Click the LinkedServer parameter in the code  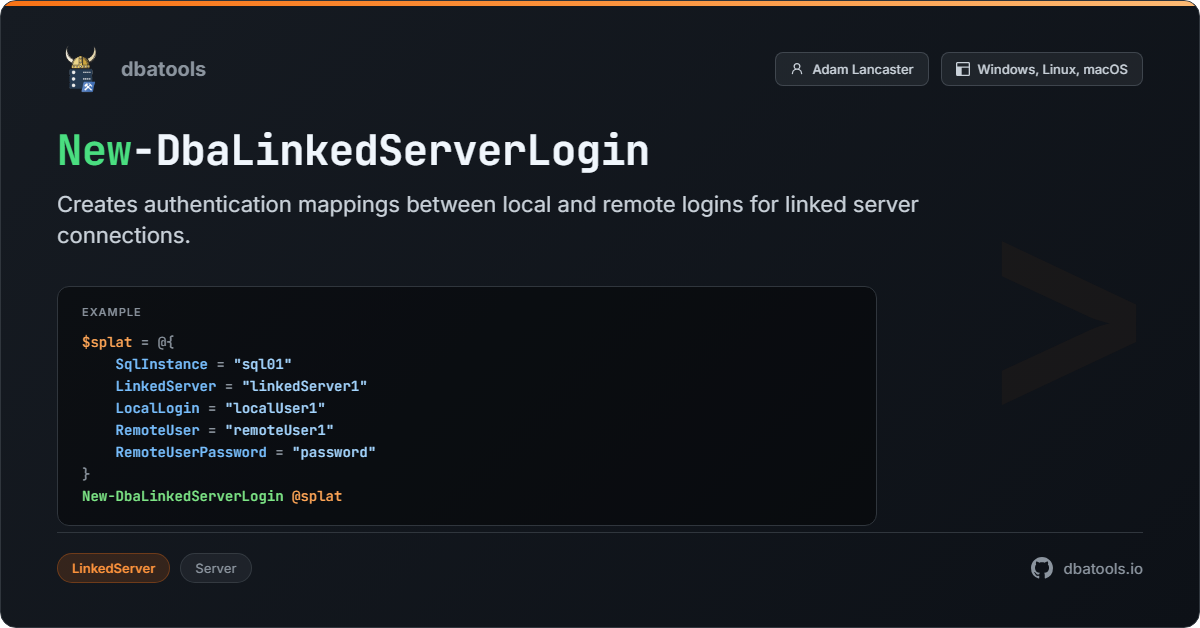(x=166, y=386)
